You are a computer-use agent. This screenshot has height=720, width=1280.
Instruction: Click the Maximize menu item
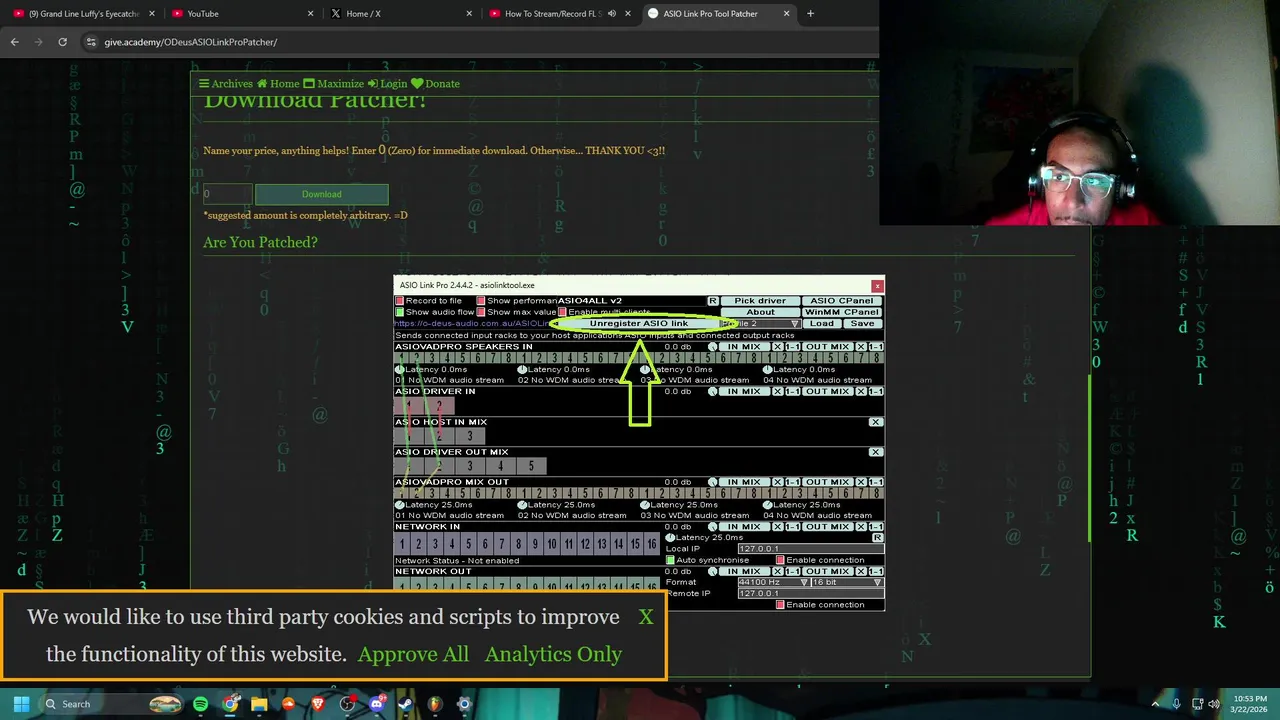(333, 84)
